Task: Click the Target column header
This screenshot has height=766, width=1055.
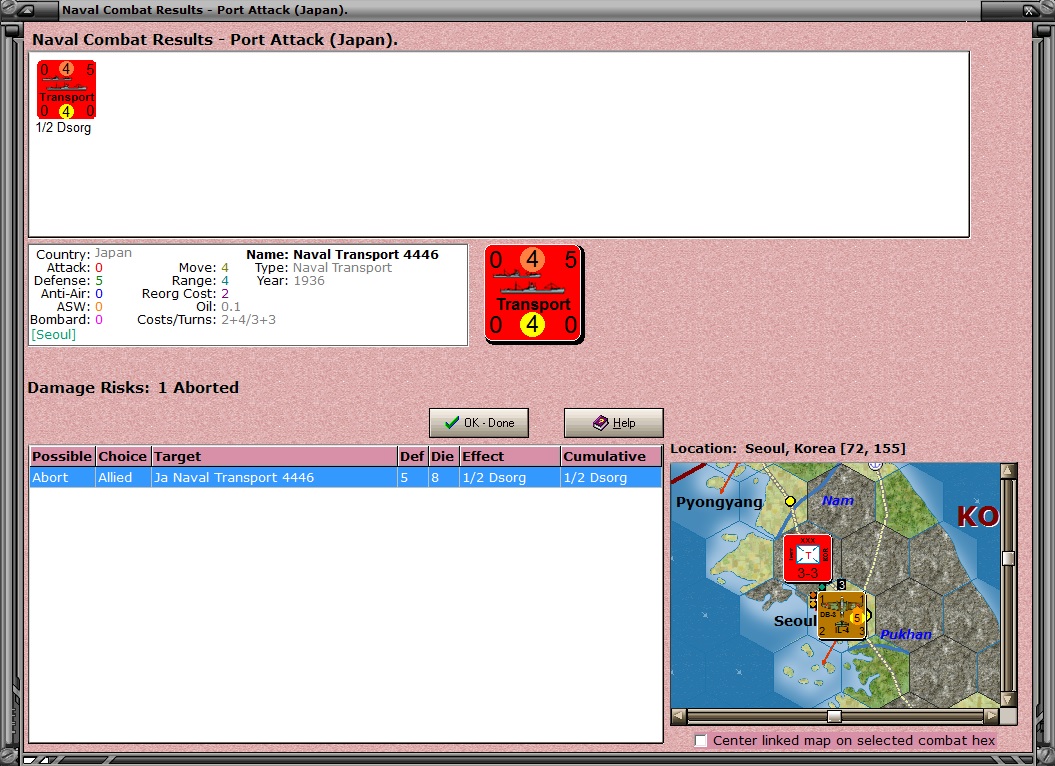Action: [x=275, y=456]
